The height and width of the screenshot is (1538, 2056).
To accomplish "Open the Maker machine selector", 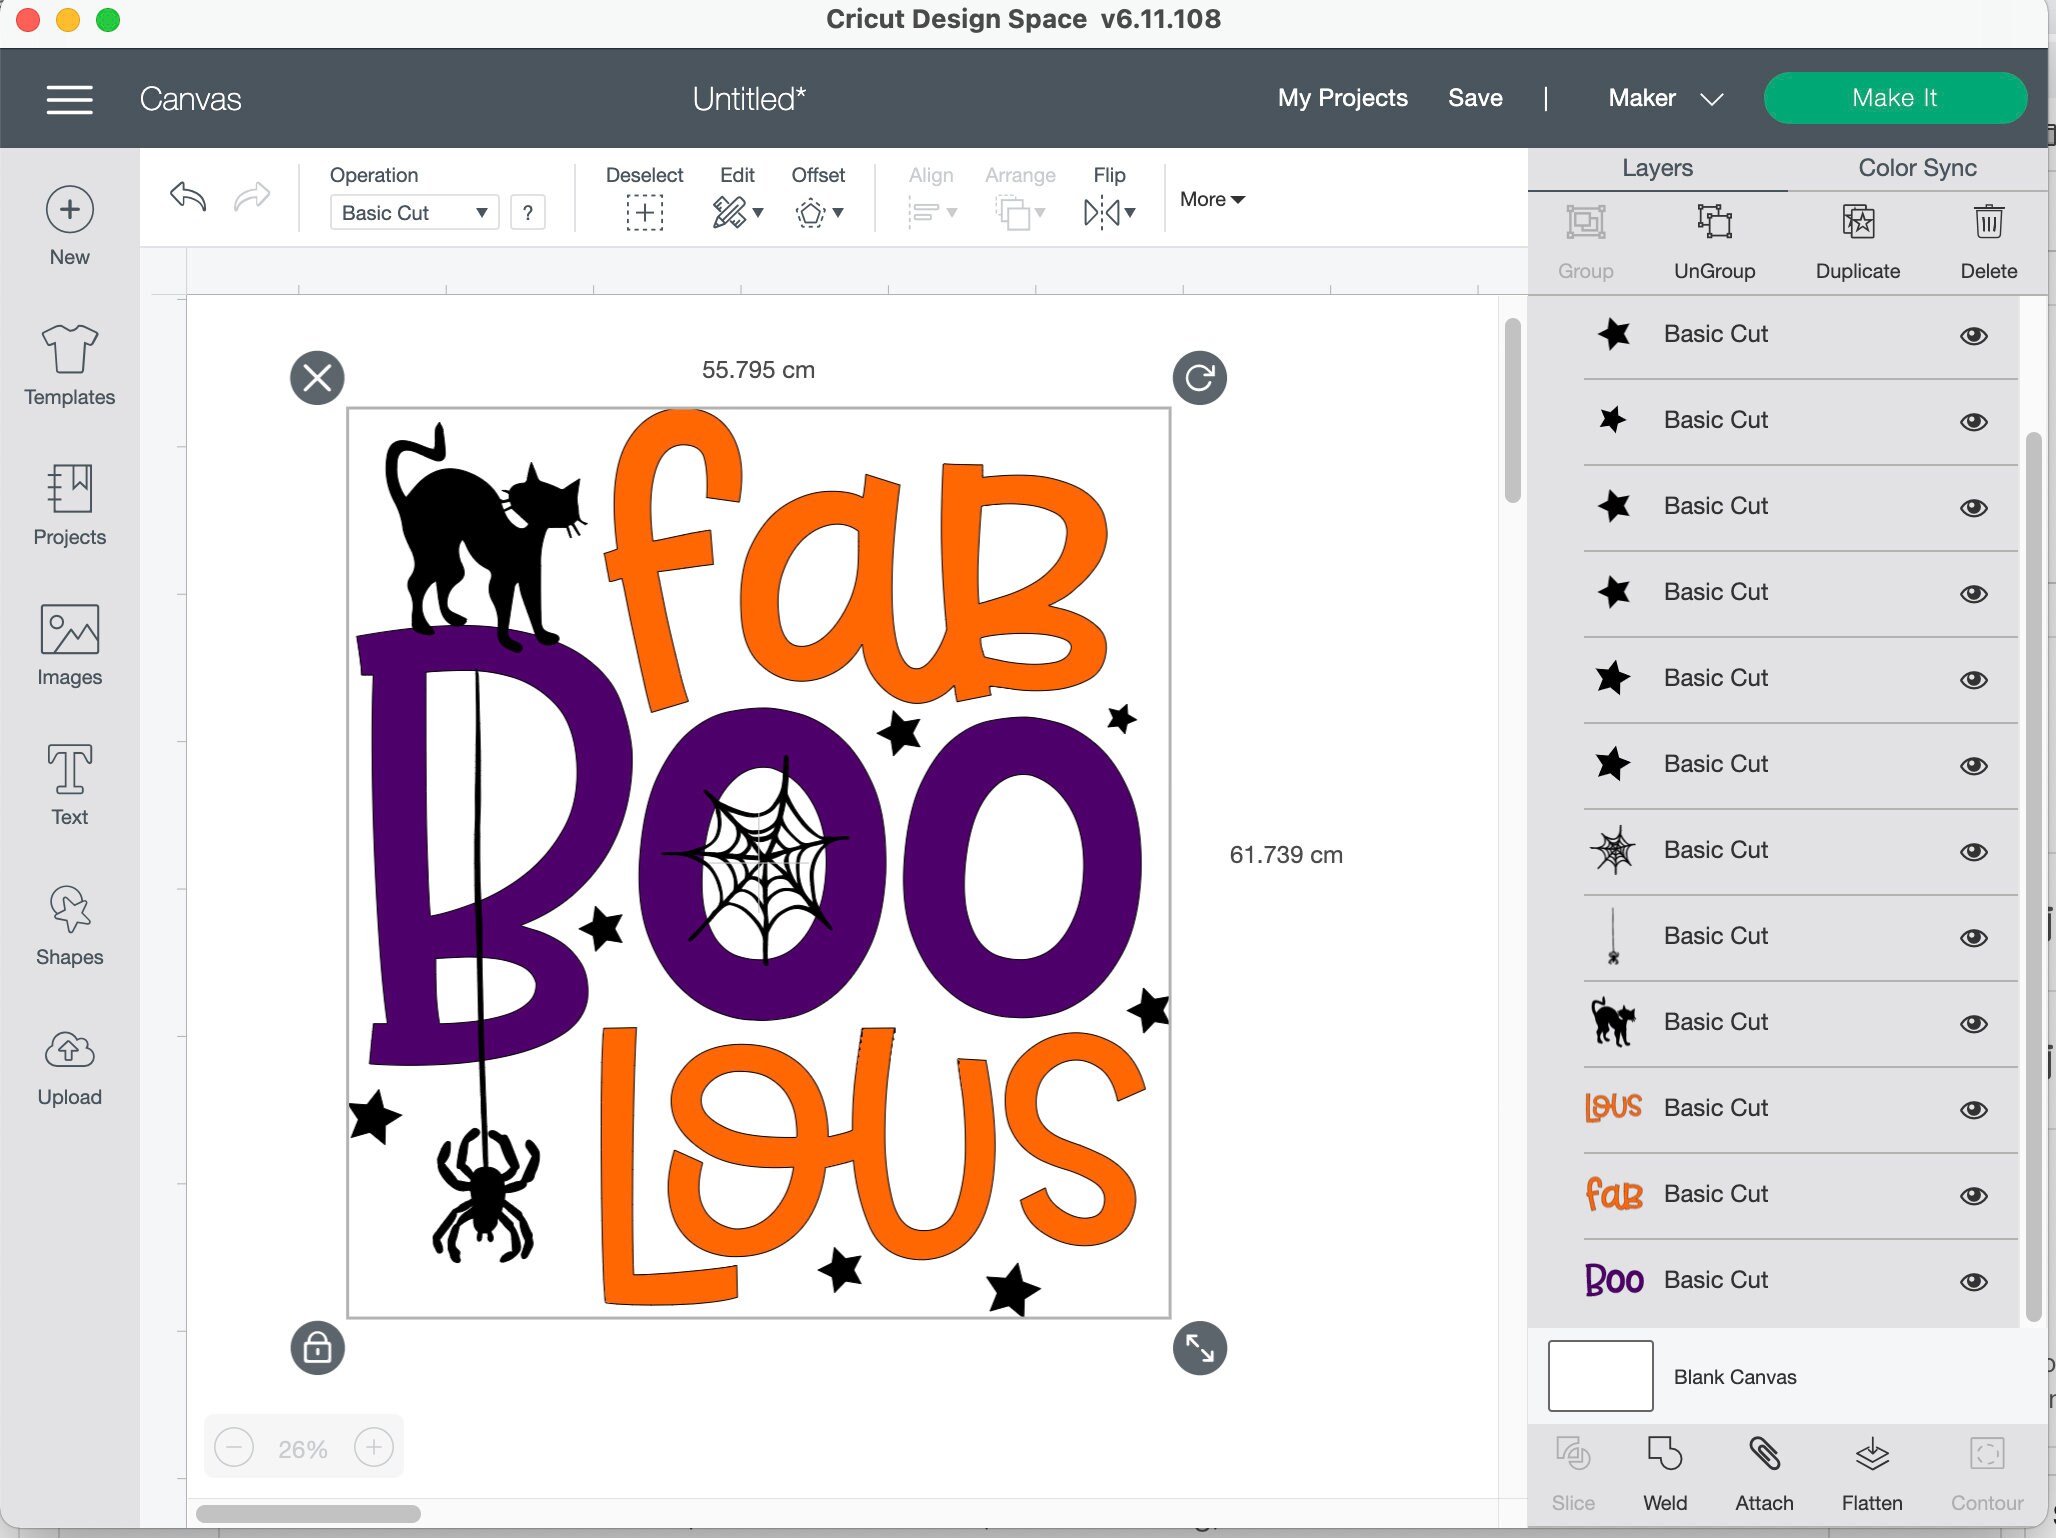I will 1665,98.
